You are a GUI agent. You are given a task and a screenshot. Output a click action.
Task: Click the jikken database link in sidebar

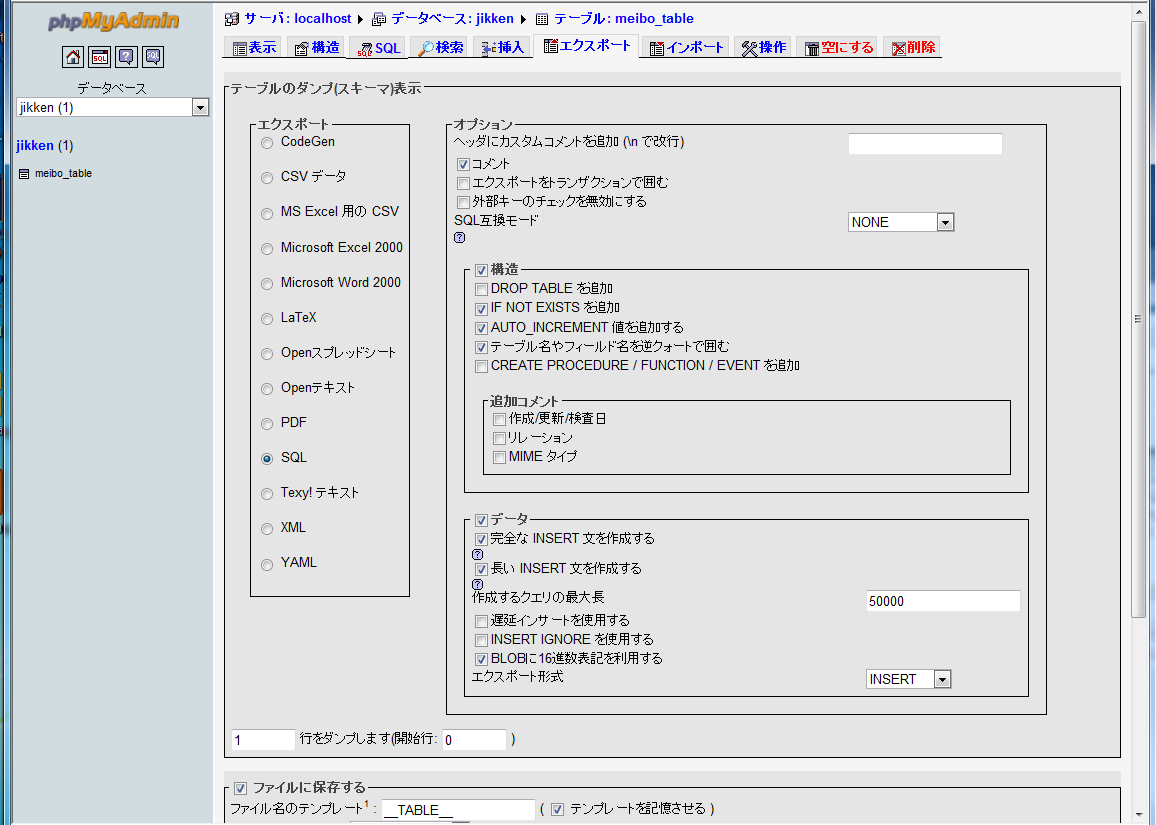point(35,146)
